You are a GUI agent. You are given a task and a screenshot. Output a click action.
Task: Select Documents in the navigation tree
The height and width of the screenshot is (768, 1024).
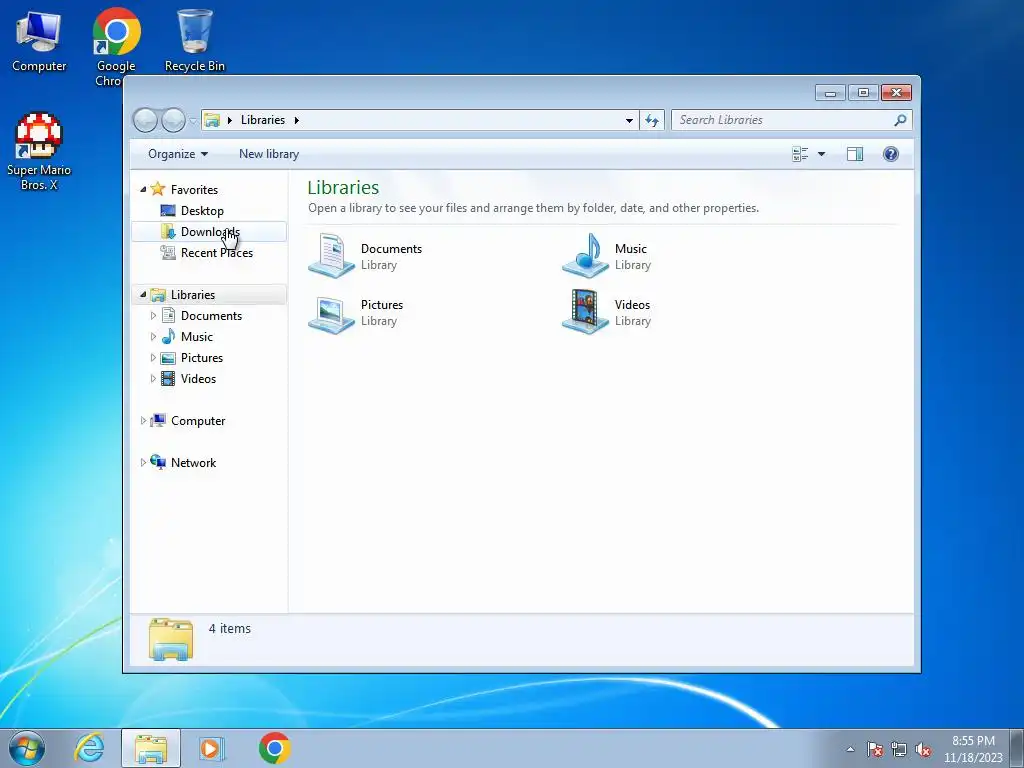(x=211, y=315)
